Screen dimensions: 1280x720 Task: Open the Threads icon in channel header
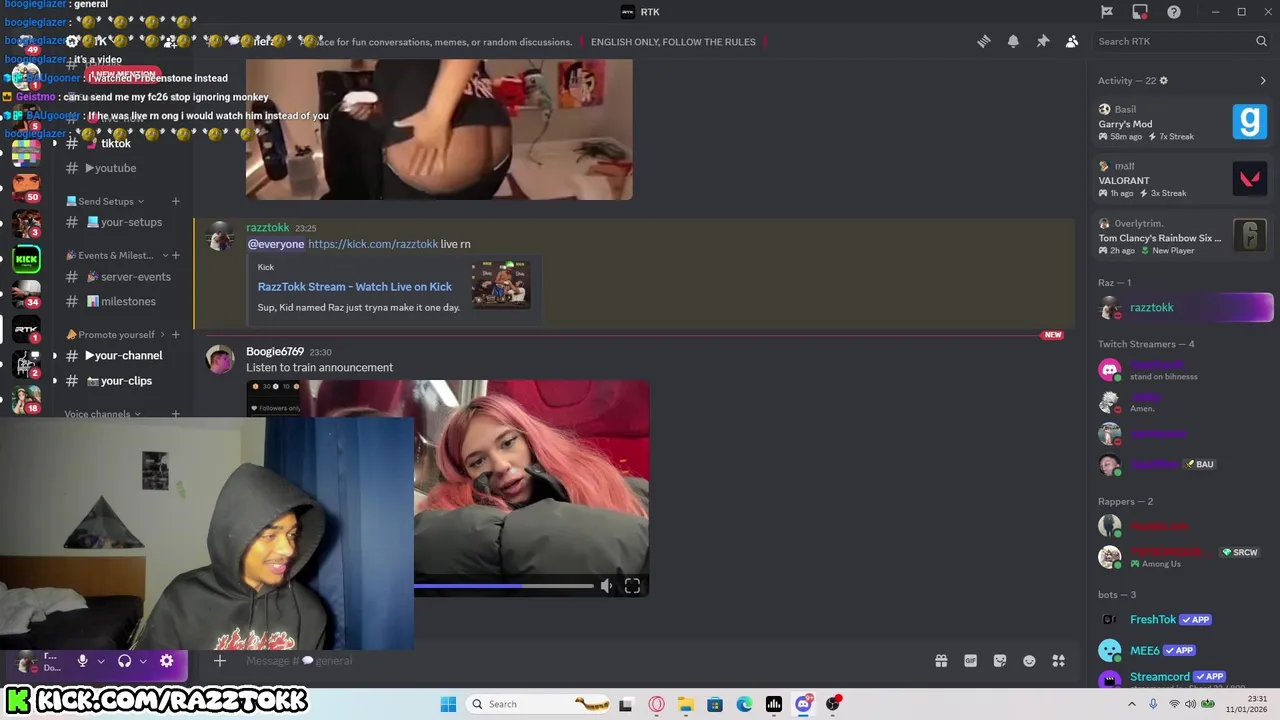[984, 41]
